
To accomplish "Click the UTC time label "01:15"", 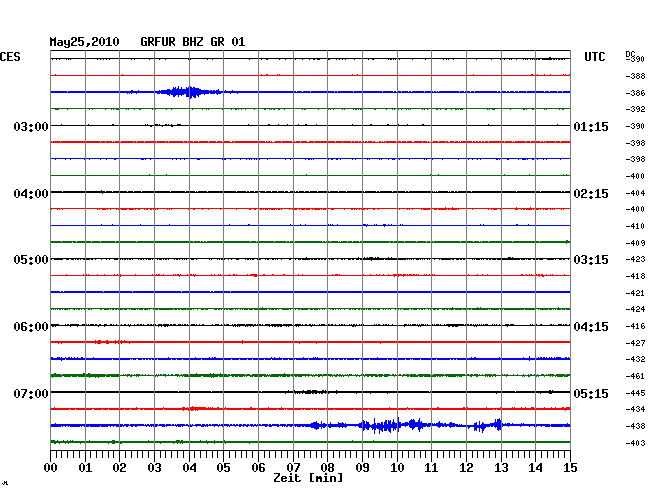I will pyautogui.click(x=591, y=126).
